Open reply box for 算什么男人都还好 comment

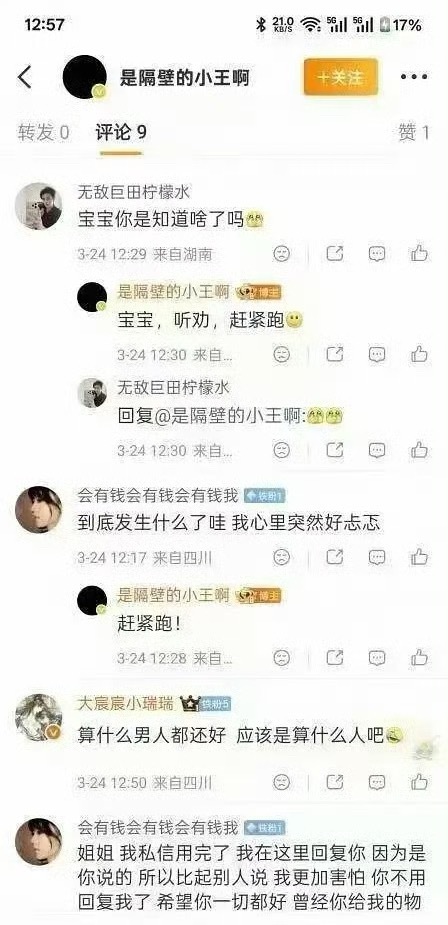click(377, 782)
